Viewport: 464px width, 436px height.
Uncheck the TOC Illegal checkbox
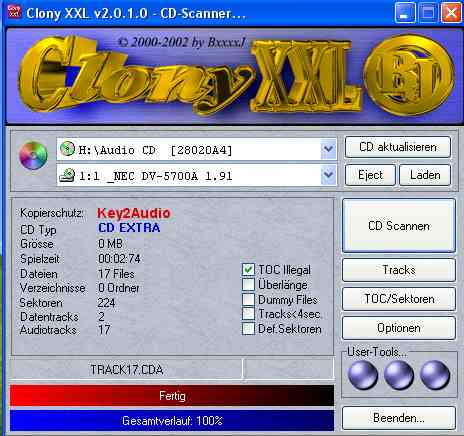click(248, 269)
